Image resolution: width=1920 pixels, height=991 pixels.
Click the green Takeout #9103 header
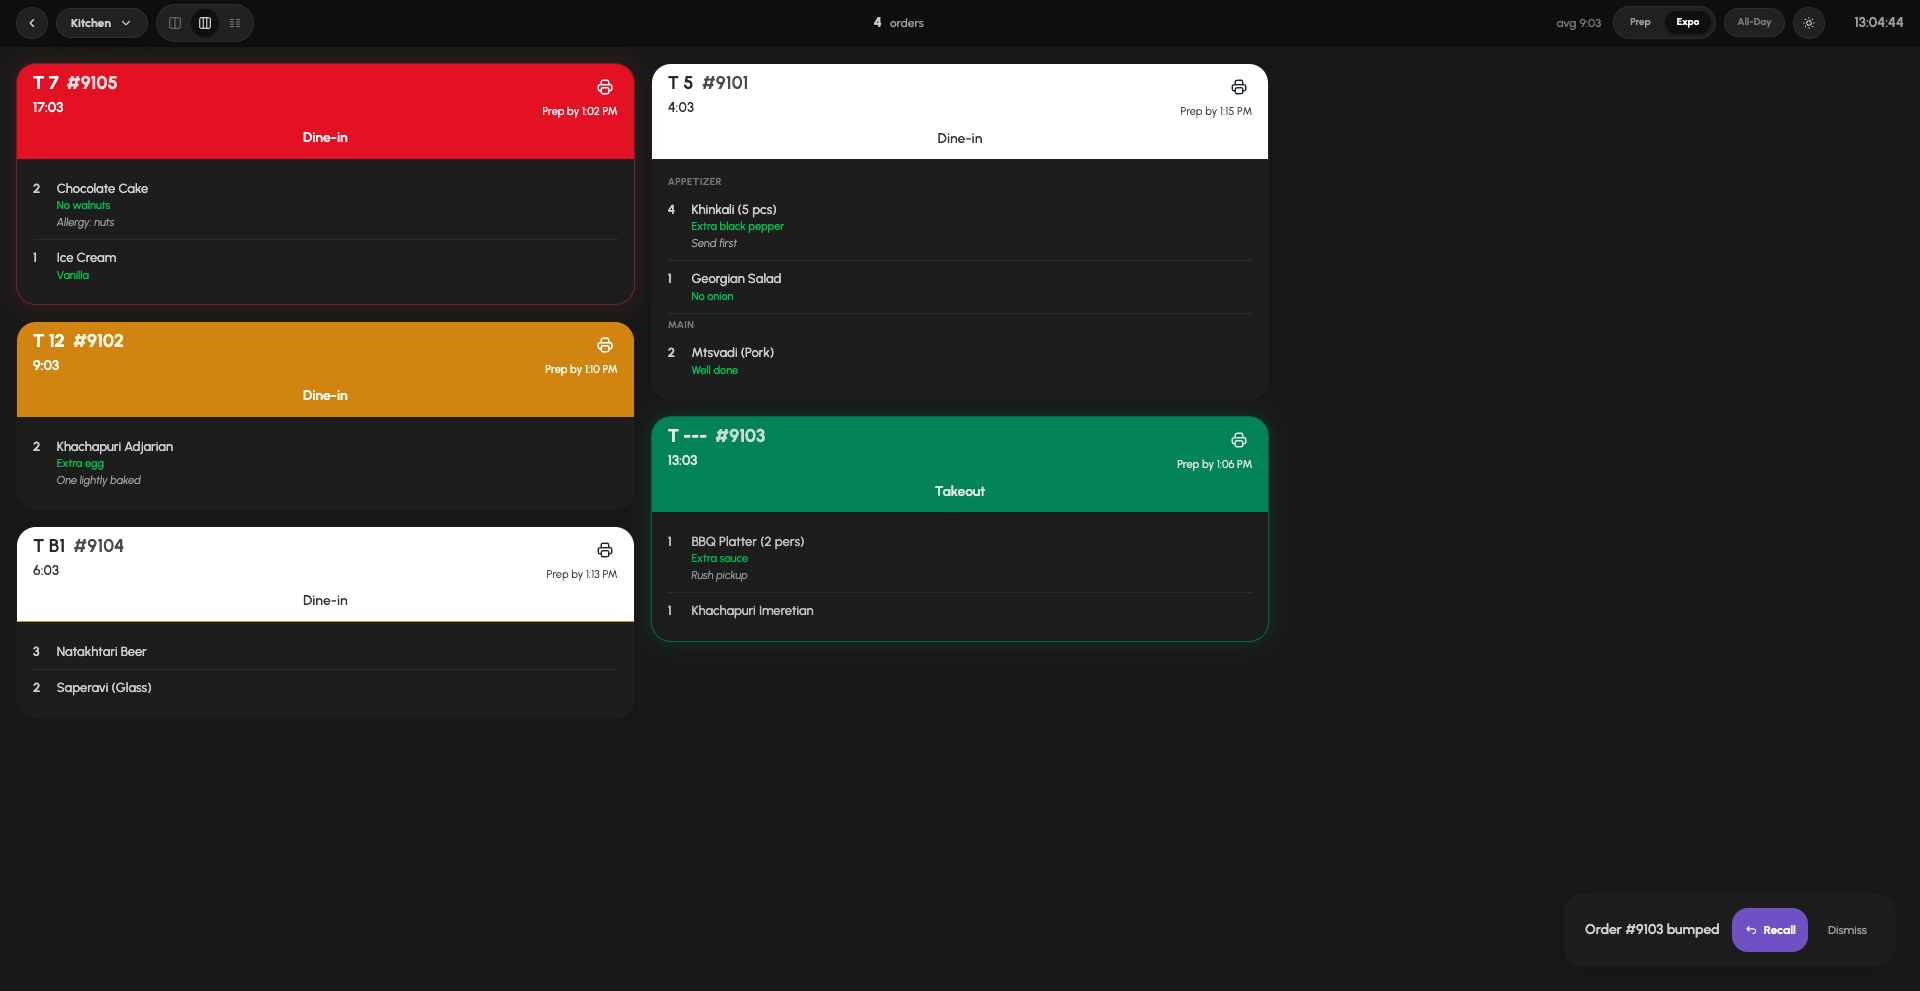(960, 464)
